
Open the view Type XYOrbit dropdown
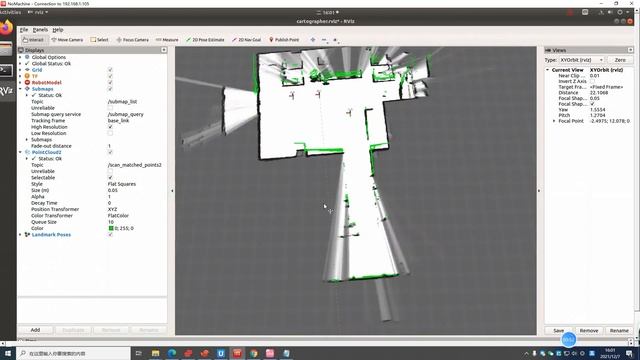click(x=581, y=60)
